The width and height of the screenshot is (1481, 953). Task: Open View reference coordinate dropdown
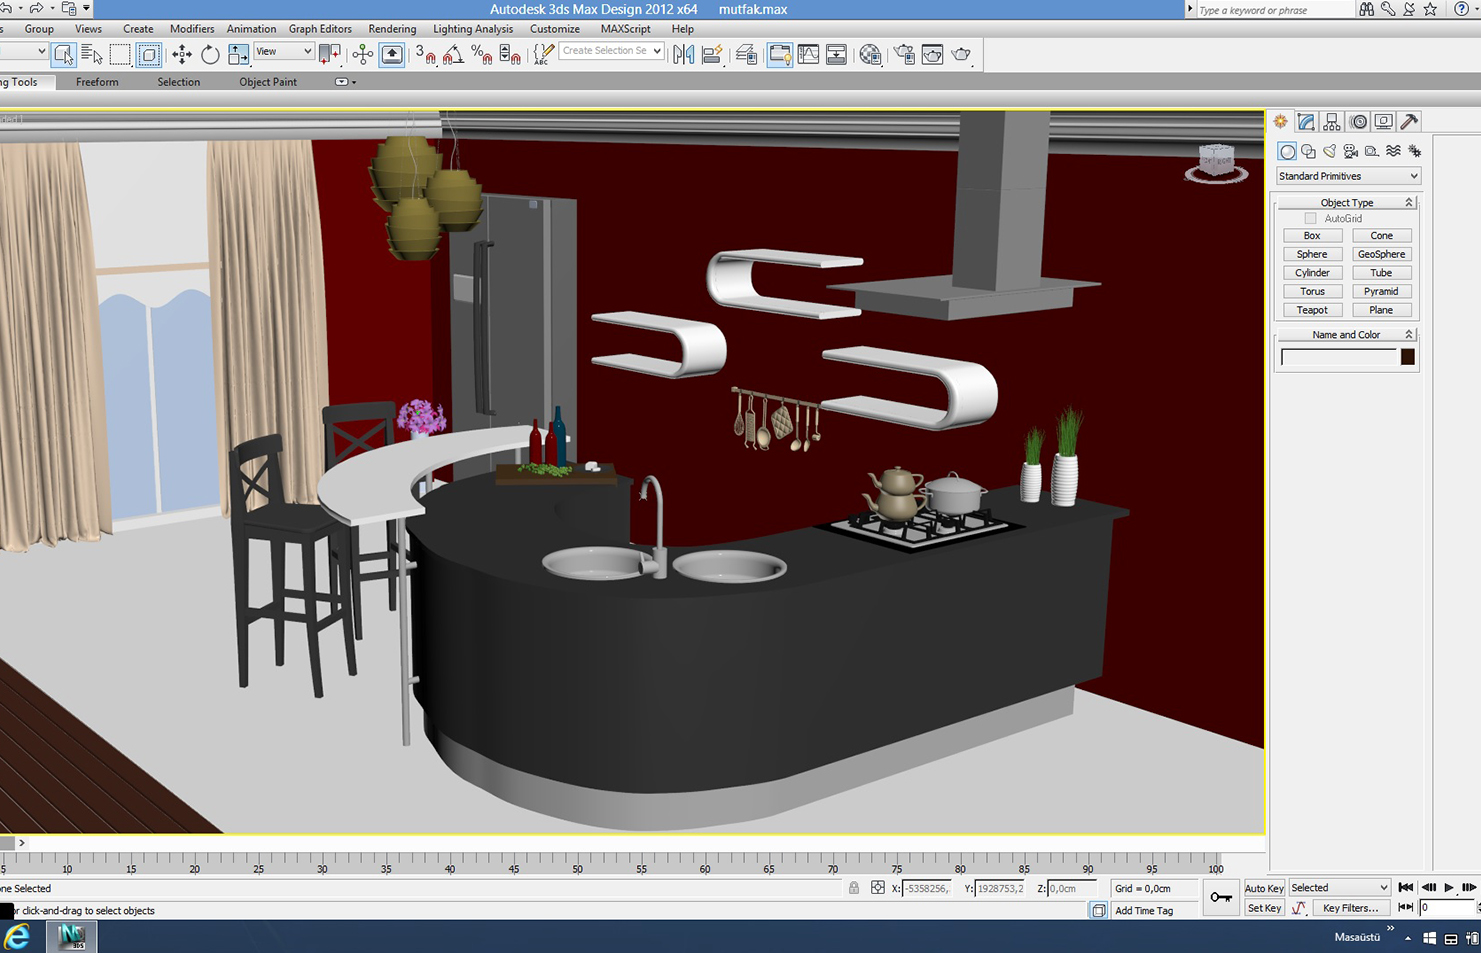pos(284,52)
